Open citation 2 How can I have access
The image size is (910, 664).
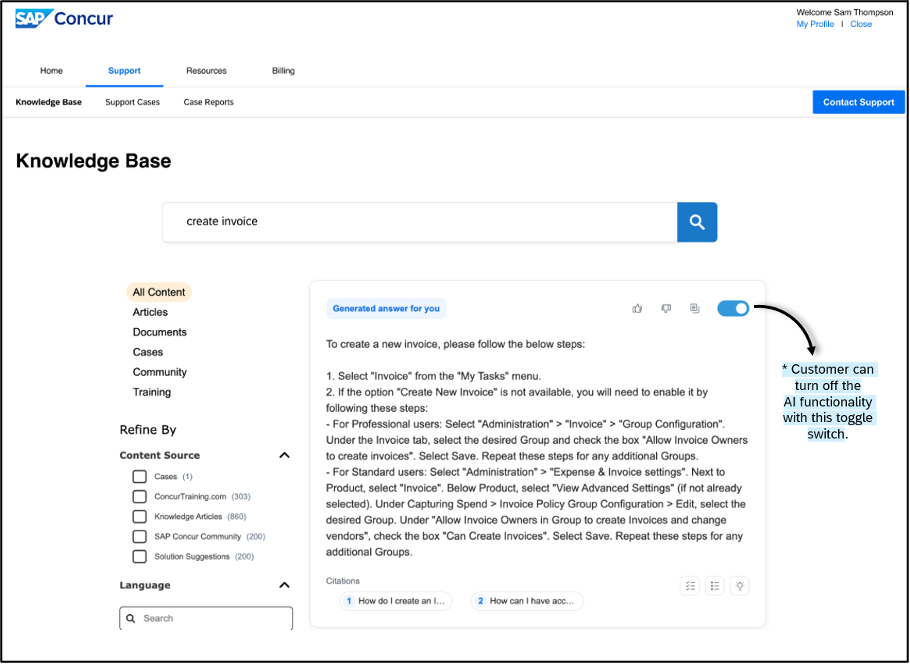pyautogui.click(x=527, y=601)
